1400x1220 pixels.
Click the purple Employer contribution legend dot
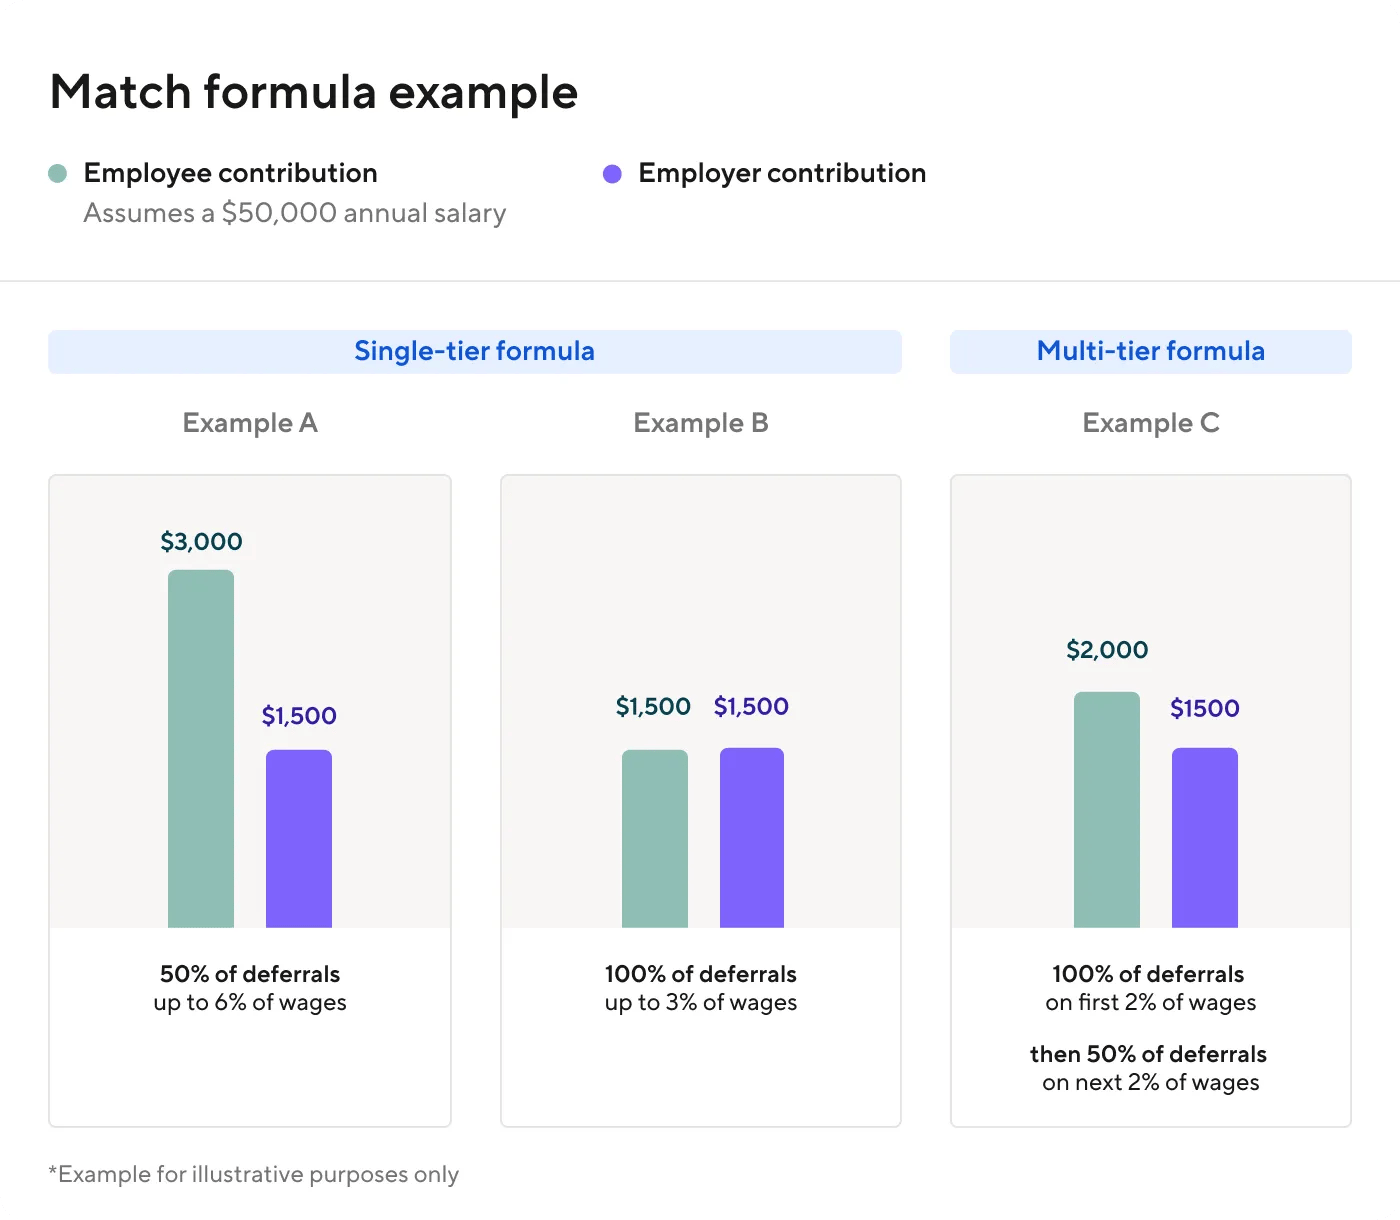(612, 174)
